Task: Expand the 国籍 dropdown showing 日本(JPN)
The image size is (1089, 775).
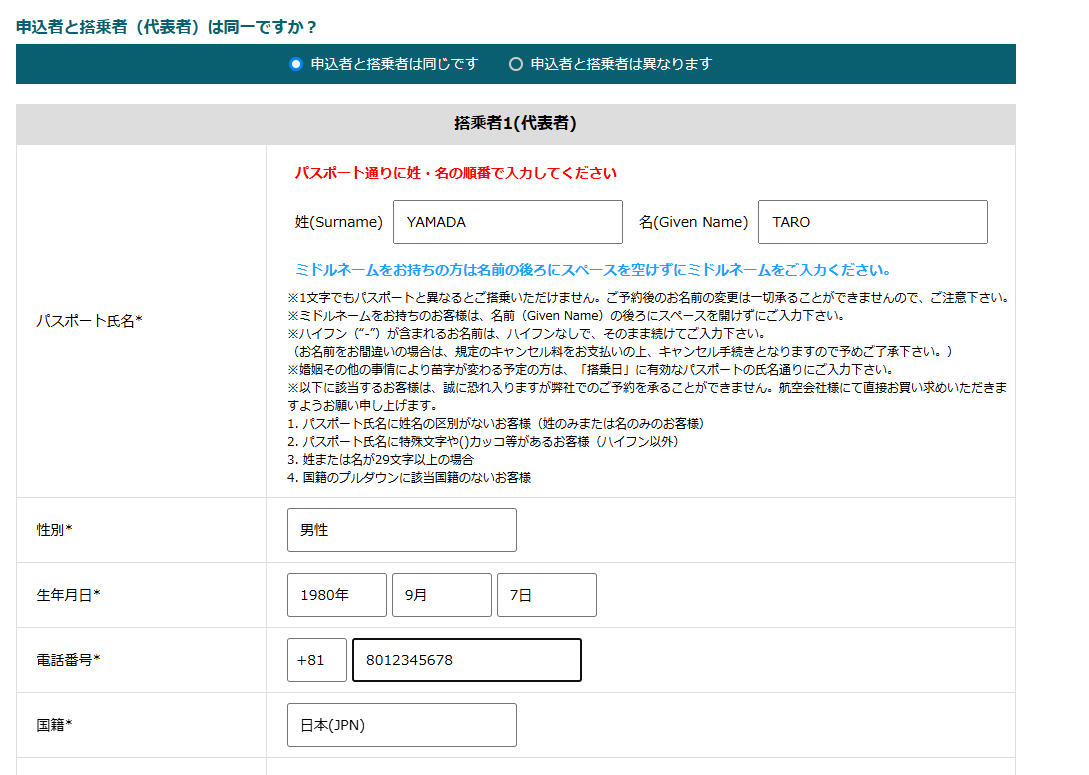Action: click(401, 725)
